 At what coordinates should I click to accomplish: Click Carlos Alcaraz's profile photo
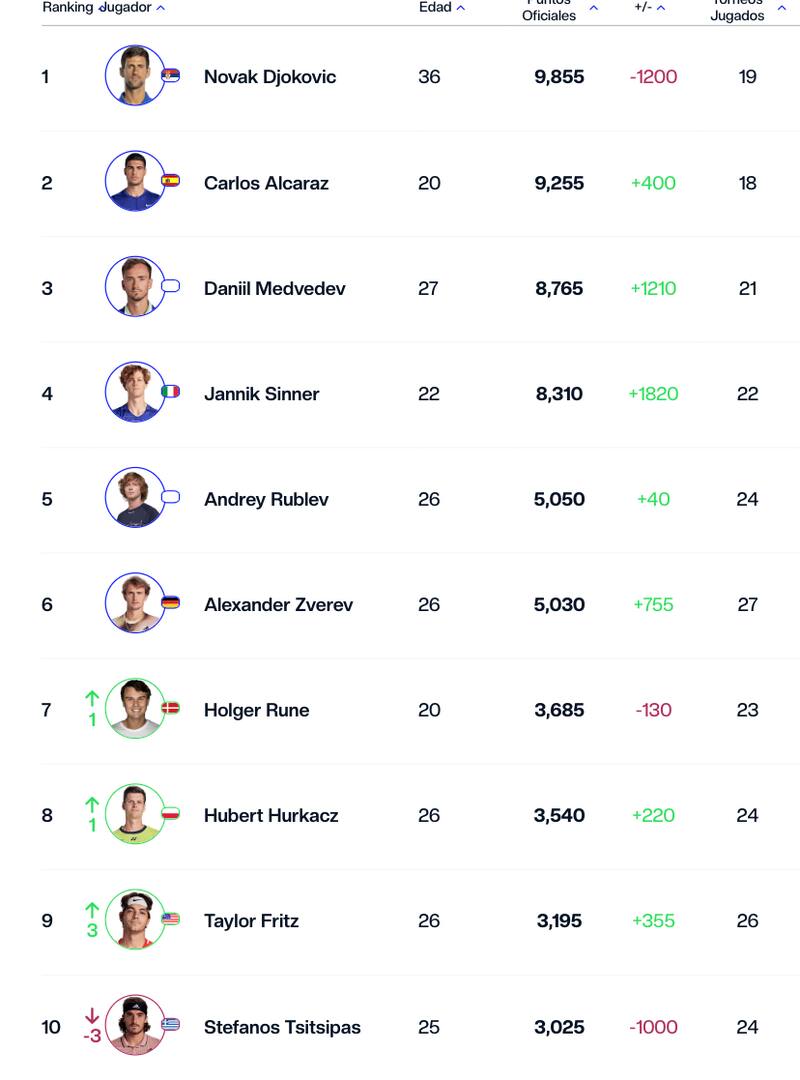pyautogui.click(x=134, y=180)
